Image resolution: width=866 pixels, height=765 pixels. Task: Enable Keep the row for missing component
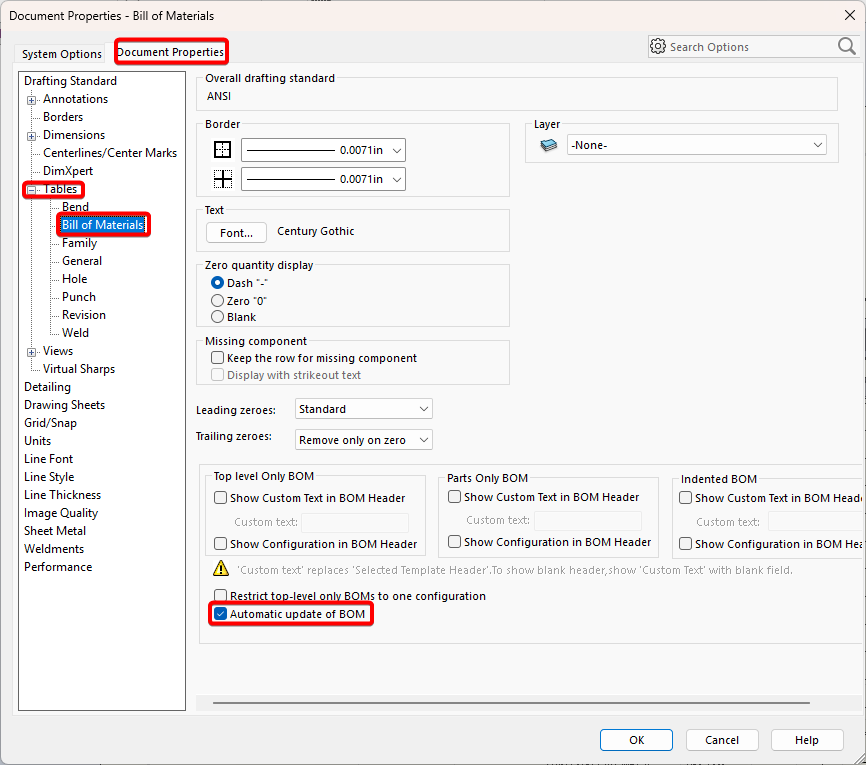[x=218, y=358]
